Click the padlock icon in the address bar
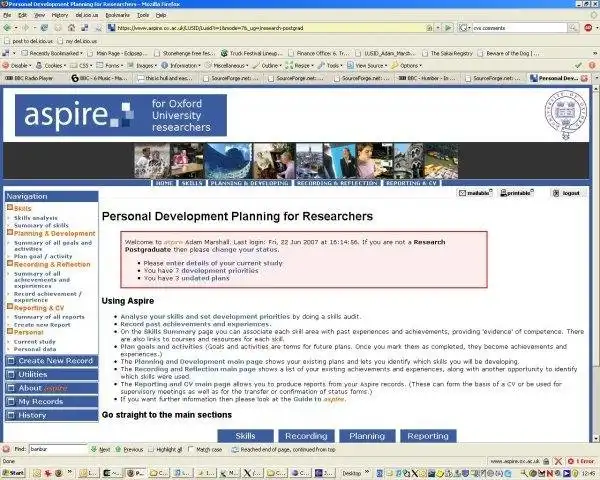The height and width of the screenshot is (480, 600). pyautogui.click(x=429, y=28)
